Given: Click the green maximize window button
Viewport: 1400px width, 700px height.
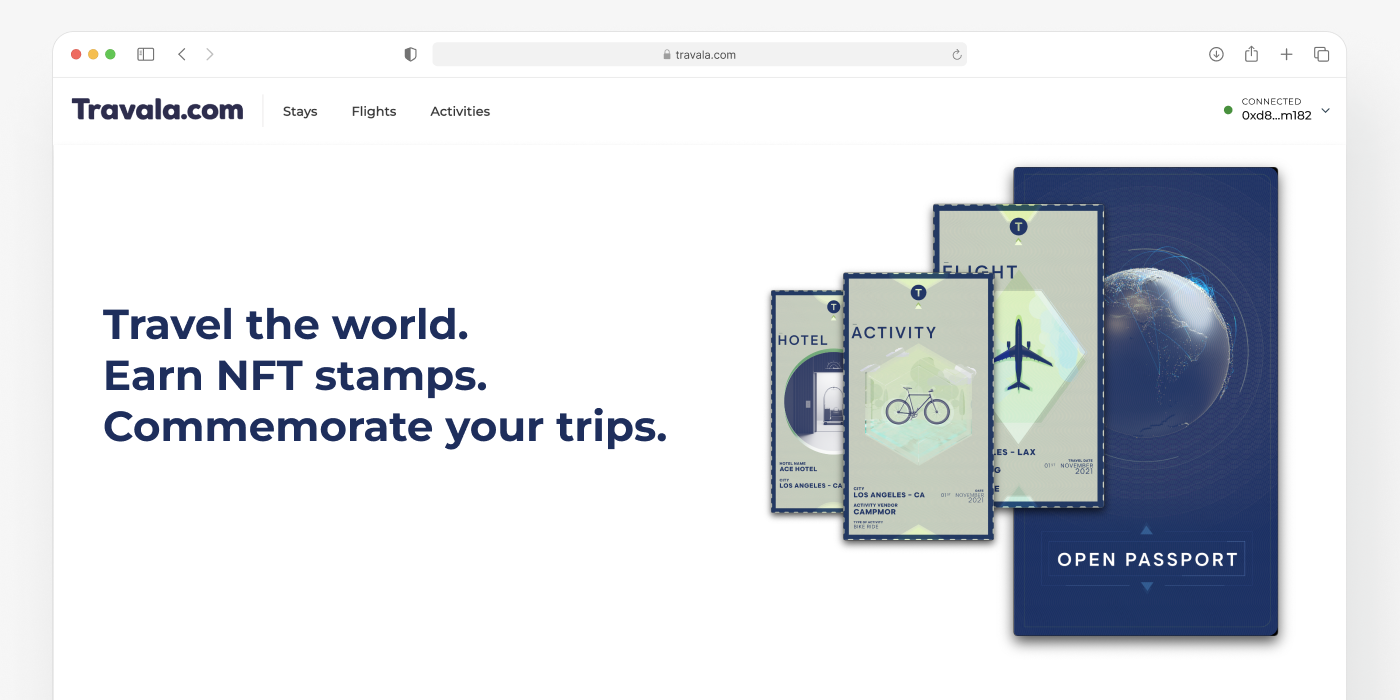Looking at the screenshot, I should pos(110,54).
